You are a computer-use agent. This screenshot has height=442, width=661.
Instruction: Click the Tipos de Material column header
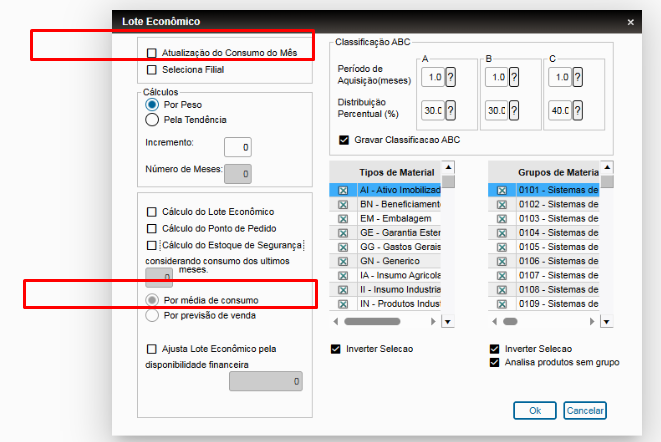[x=399, y=172]
